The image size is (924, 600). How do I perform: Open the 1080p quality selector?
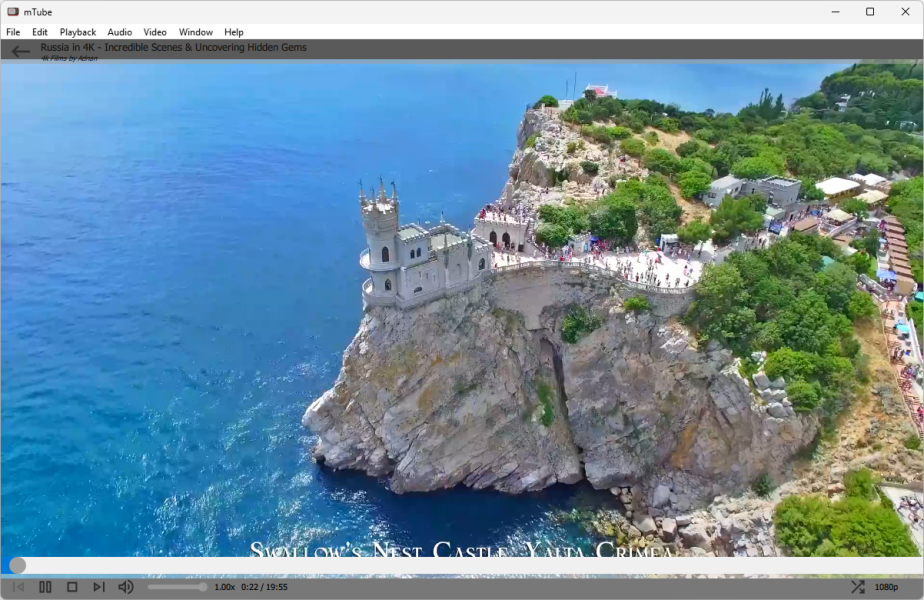886,587
